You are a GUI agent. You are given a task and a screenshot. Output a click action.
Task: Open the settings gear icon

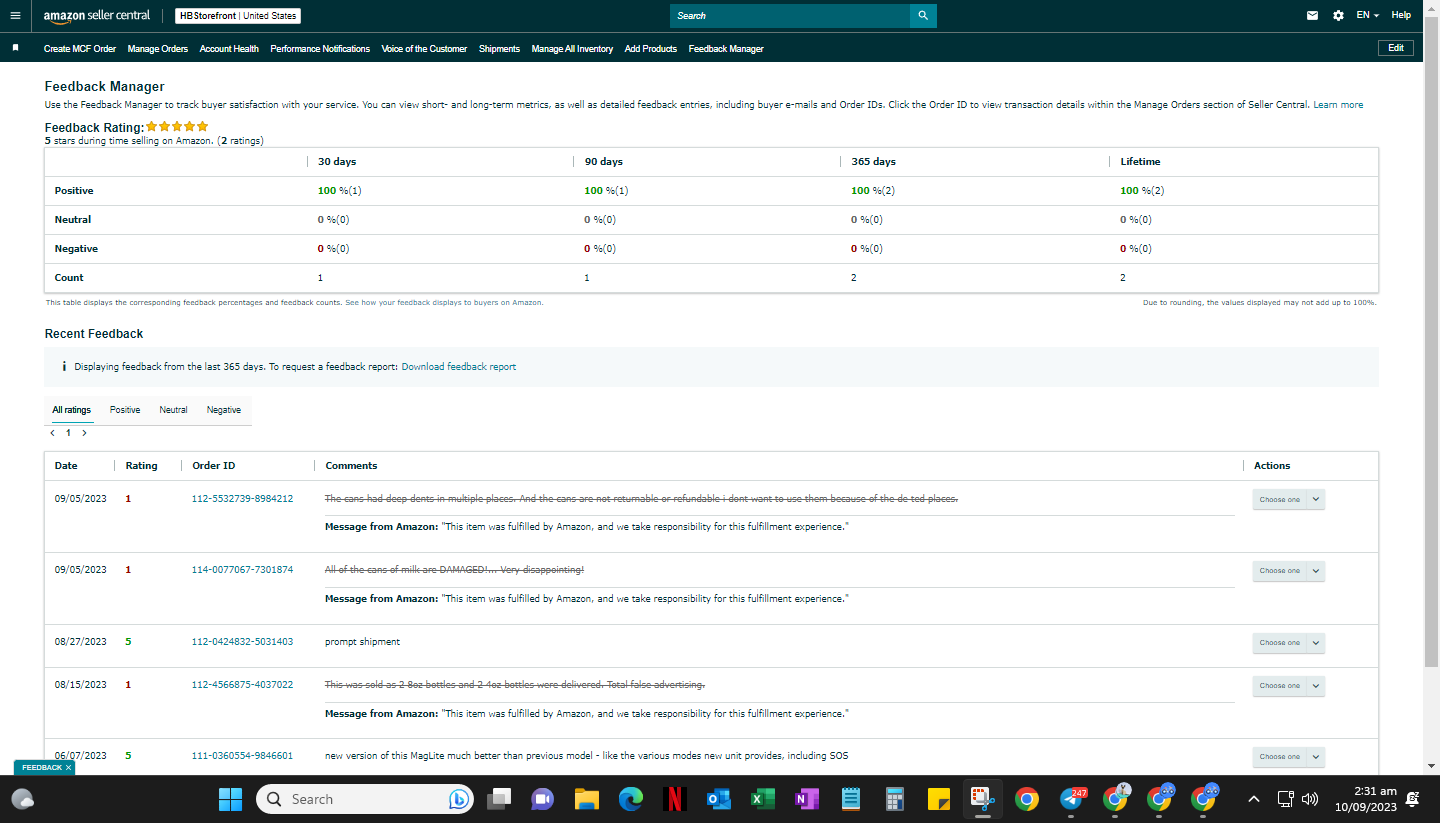pyautogui.click(x=1339, y=16)
